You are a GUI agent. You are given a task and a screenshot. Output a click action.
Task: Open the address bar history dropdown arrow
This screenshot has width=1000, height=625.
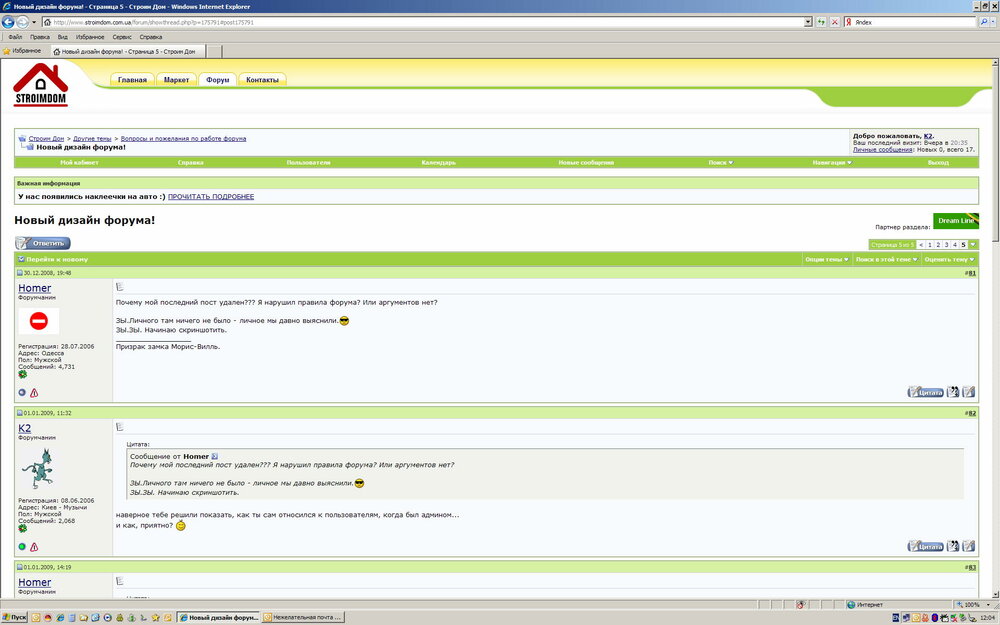coord(808,22)
